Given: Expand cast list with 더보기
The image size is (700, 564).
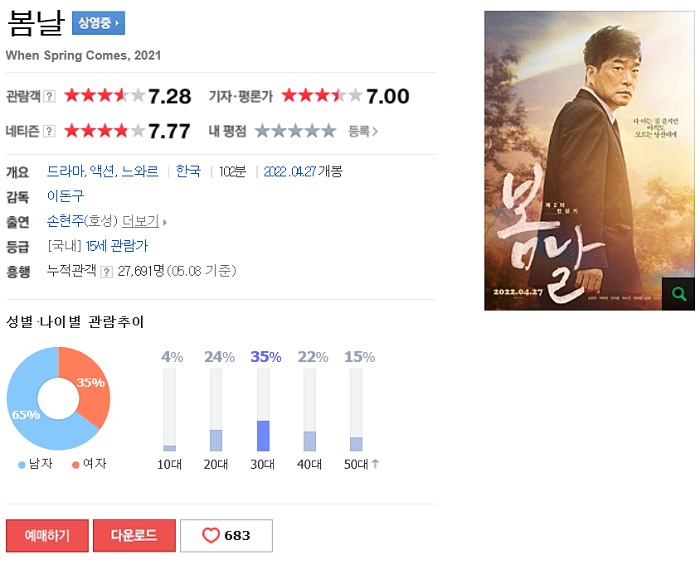Looking at the screenshot, I should (144, 221).
